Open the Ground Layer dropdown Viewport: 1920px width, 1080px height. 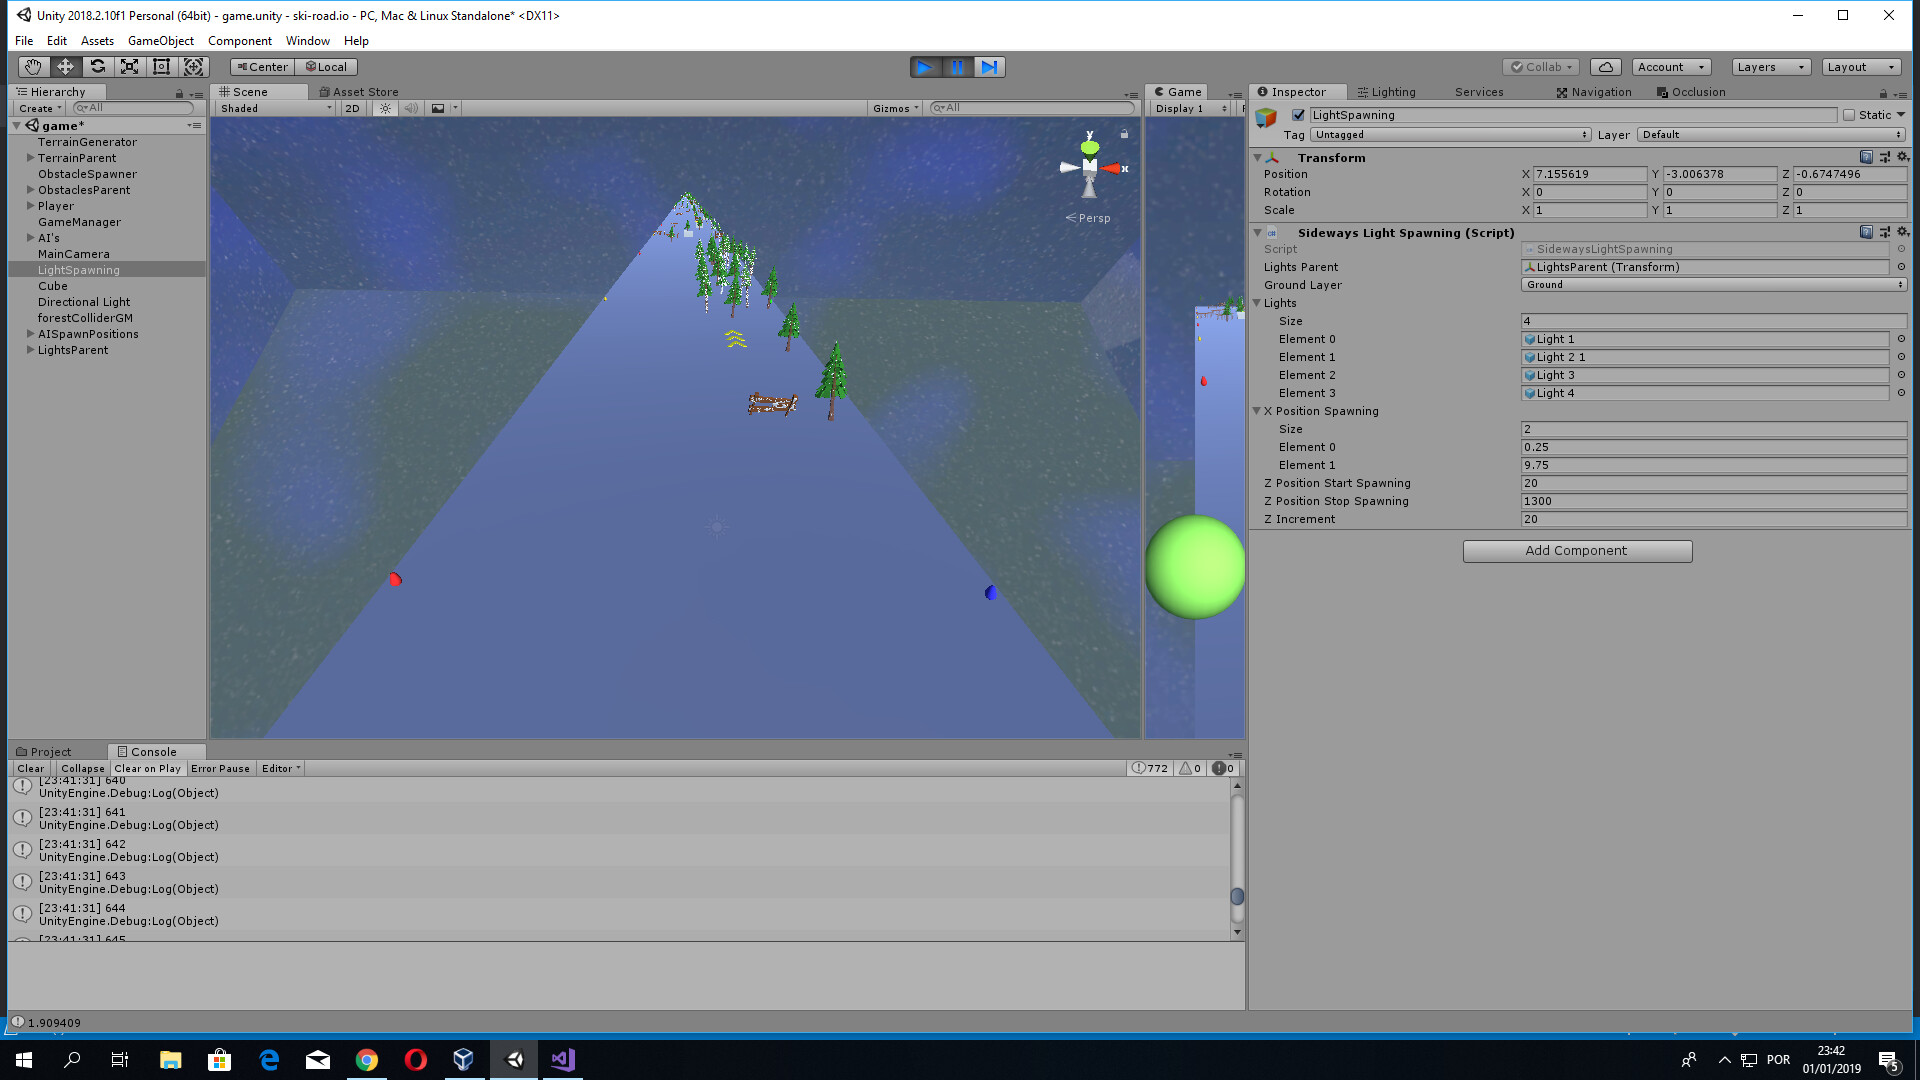1713,284
